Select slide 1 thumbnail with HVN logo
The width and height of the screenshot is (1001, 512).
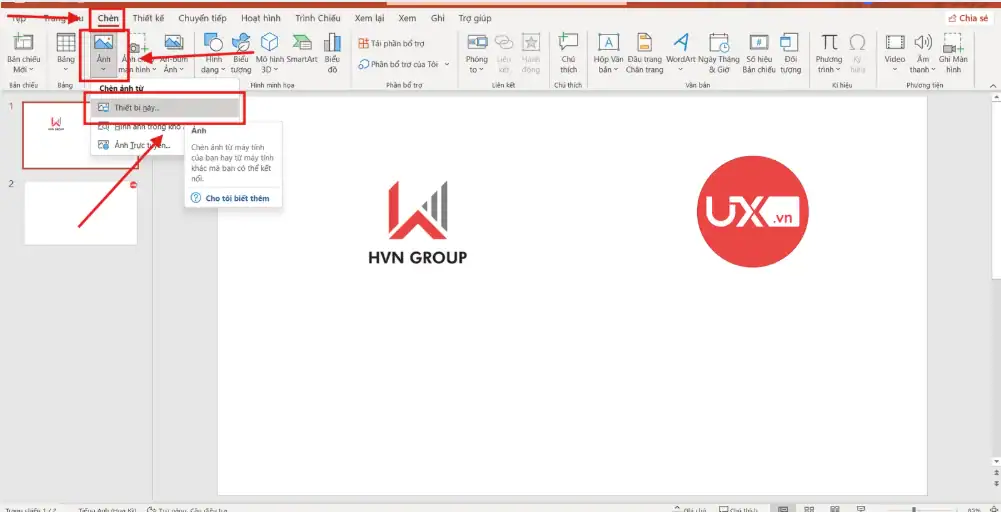pyautogui.click(x=80, y=135)
